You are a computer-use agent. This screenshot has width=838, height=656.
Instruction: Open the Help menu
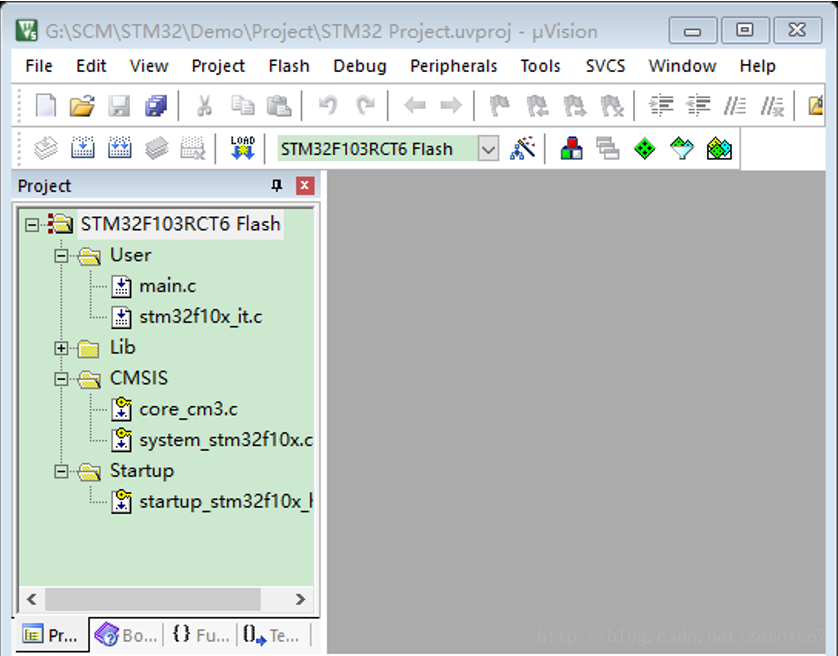(x=757, y=66)
